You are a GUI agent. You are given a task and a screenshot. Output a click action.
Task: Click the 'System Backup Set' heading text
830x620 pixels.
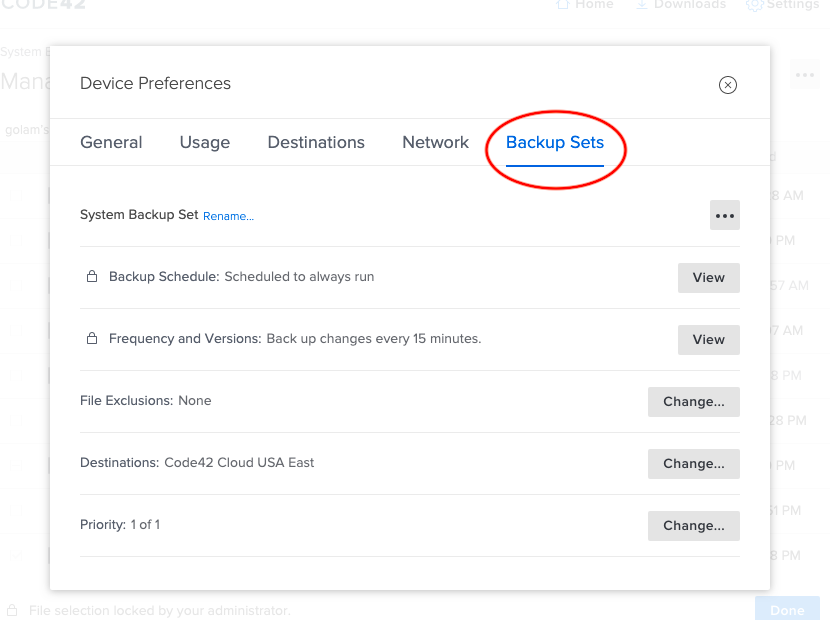coord(139,214)
